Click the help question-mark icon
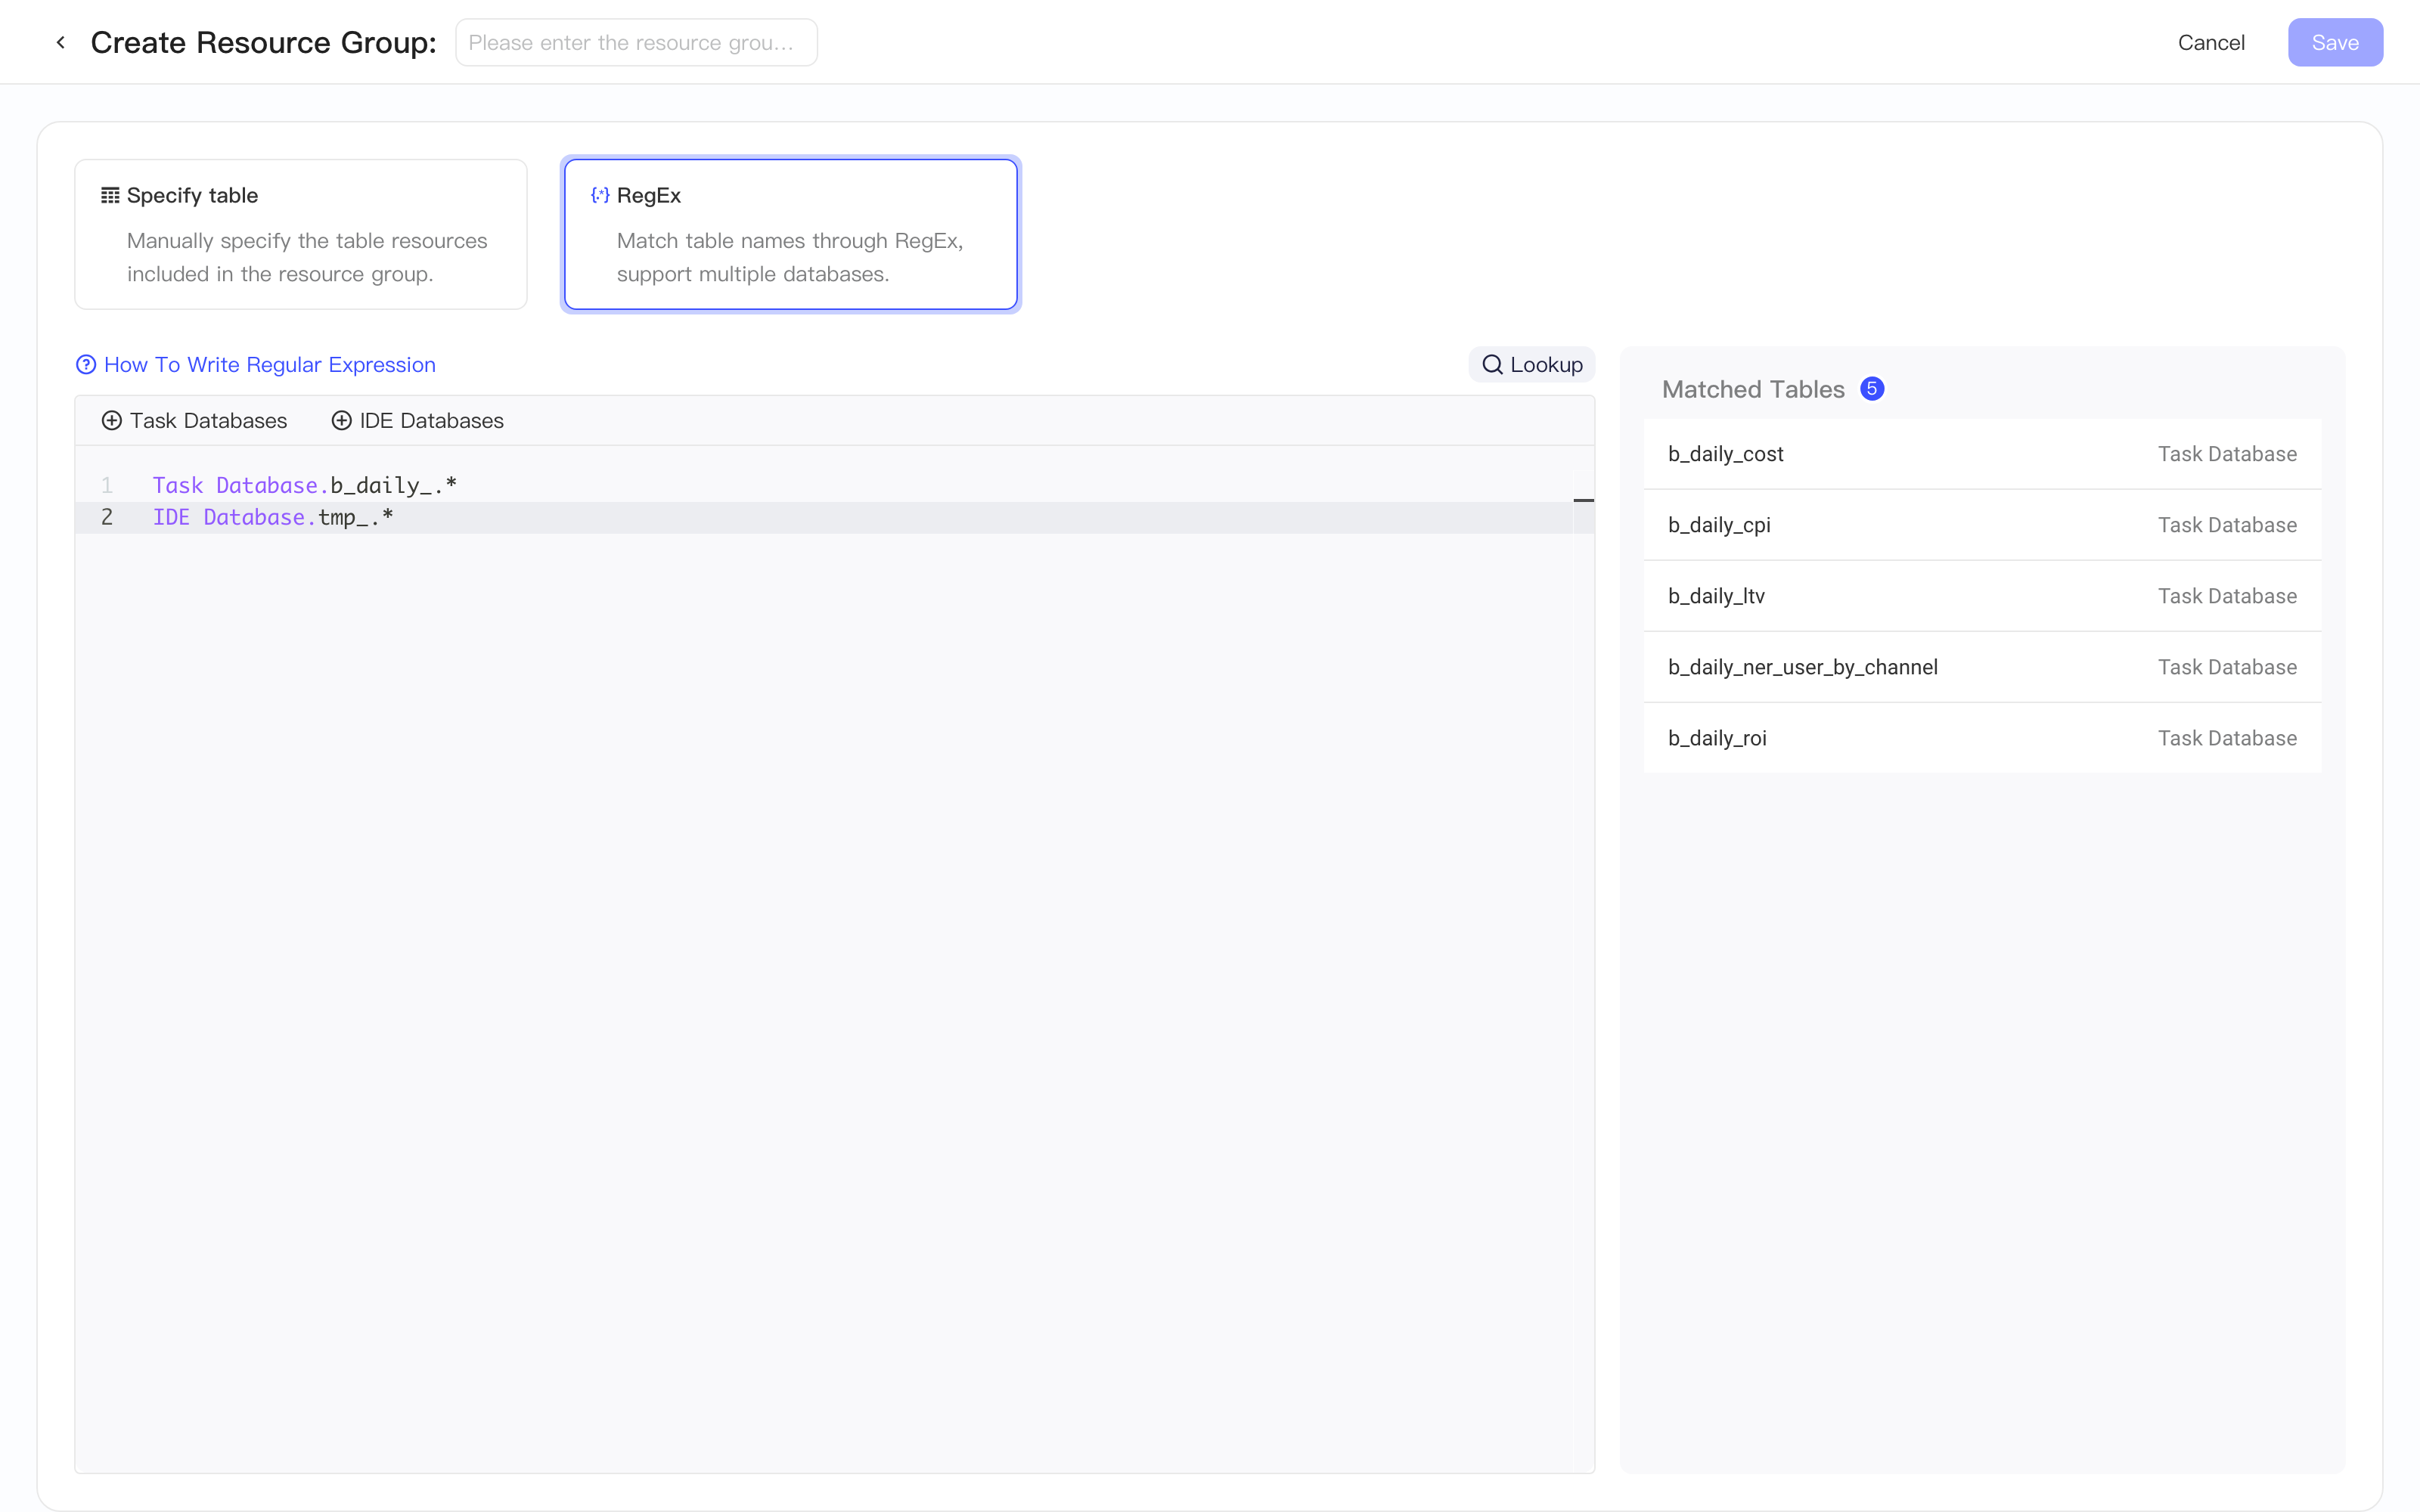 pos(86,365)
